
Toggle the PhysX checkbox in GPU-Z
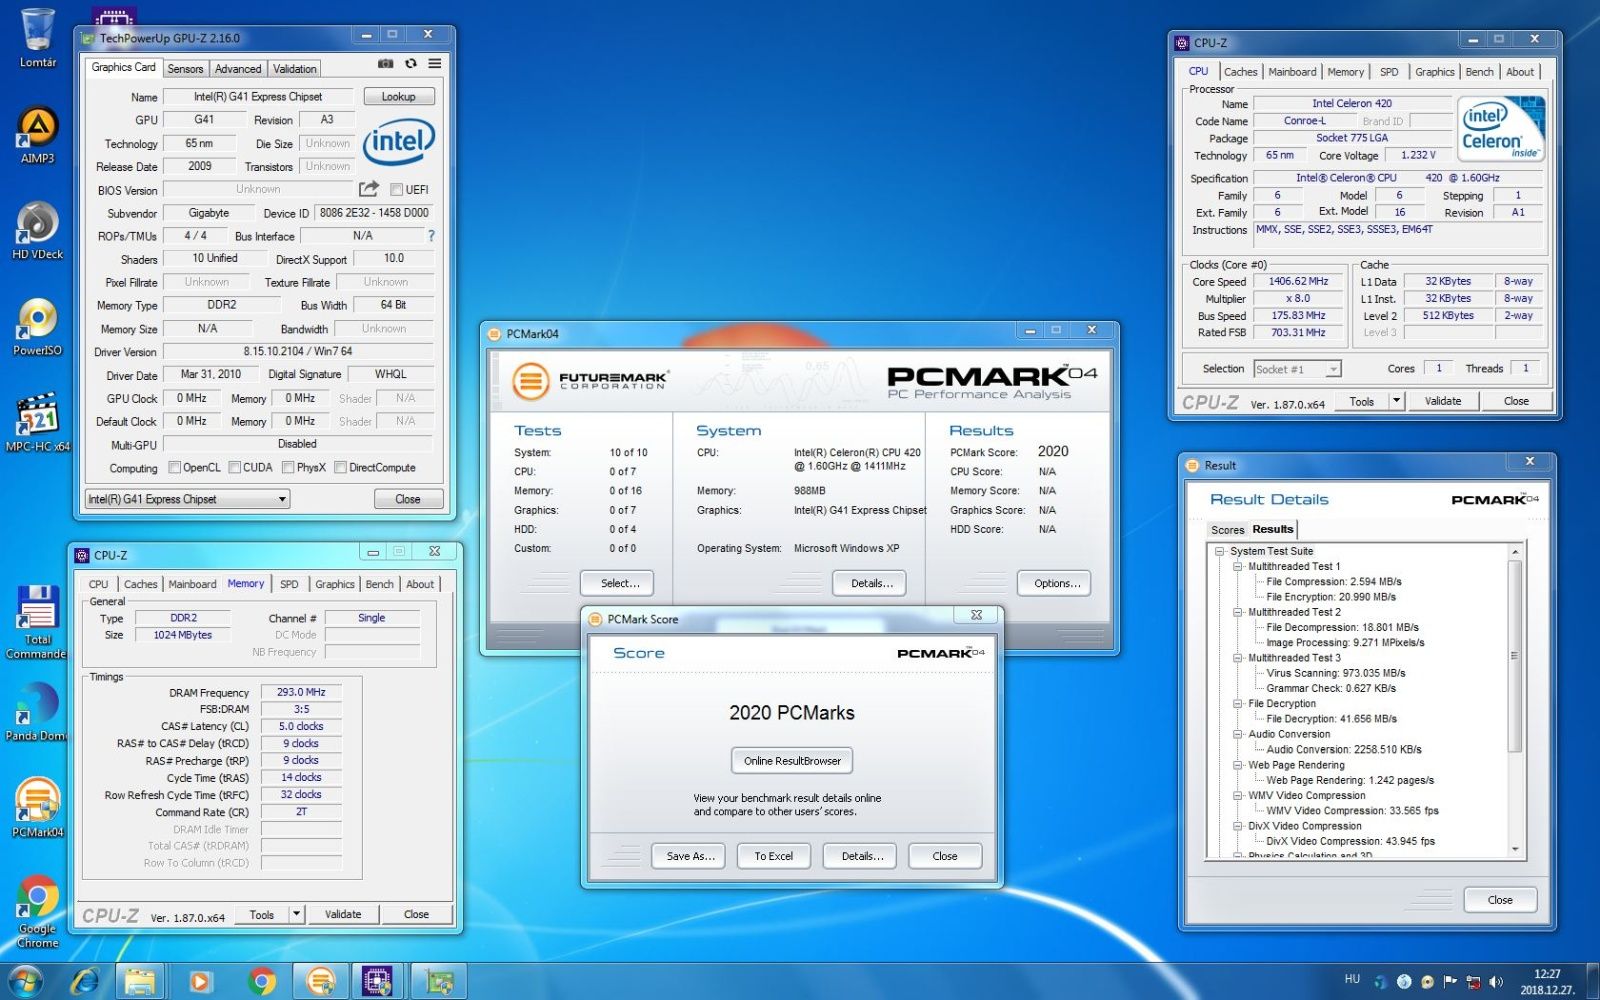[x=288, y=467]
